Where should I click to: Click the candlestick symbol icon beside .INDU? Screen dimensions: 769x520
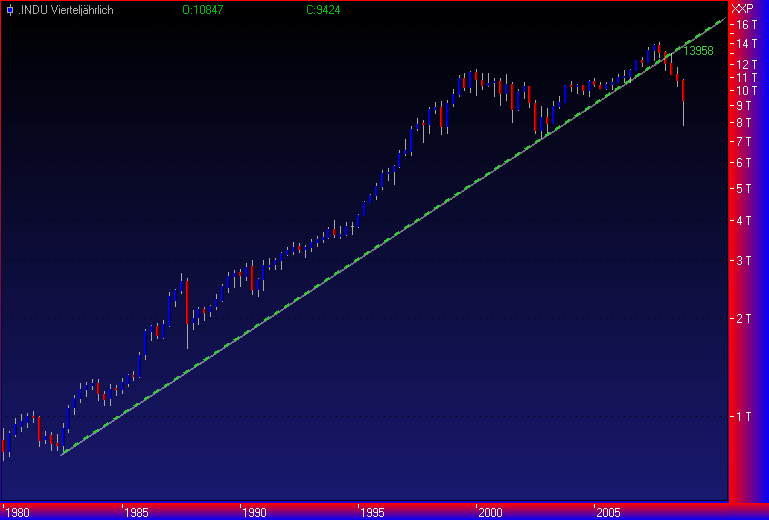[x=10, y=10]
